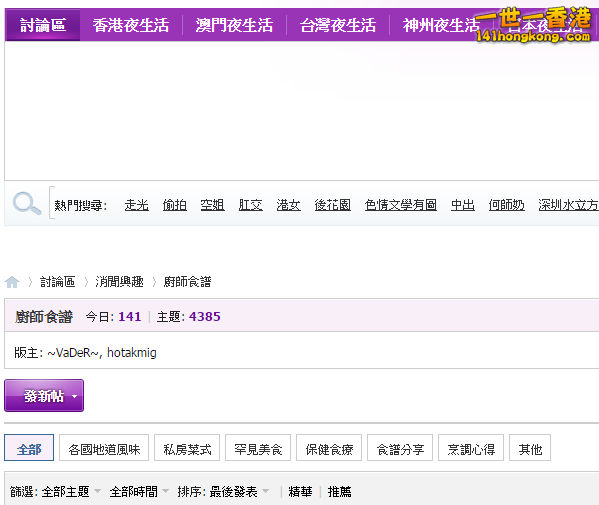This screenshot has width=599, height=505.
Task: Expand the 全部主題 filter dropdown
Action: point(71,492)
